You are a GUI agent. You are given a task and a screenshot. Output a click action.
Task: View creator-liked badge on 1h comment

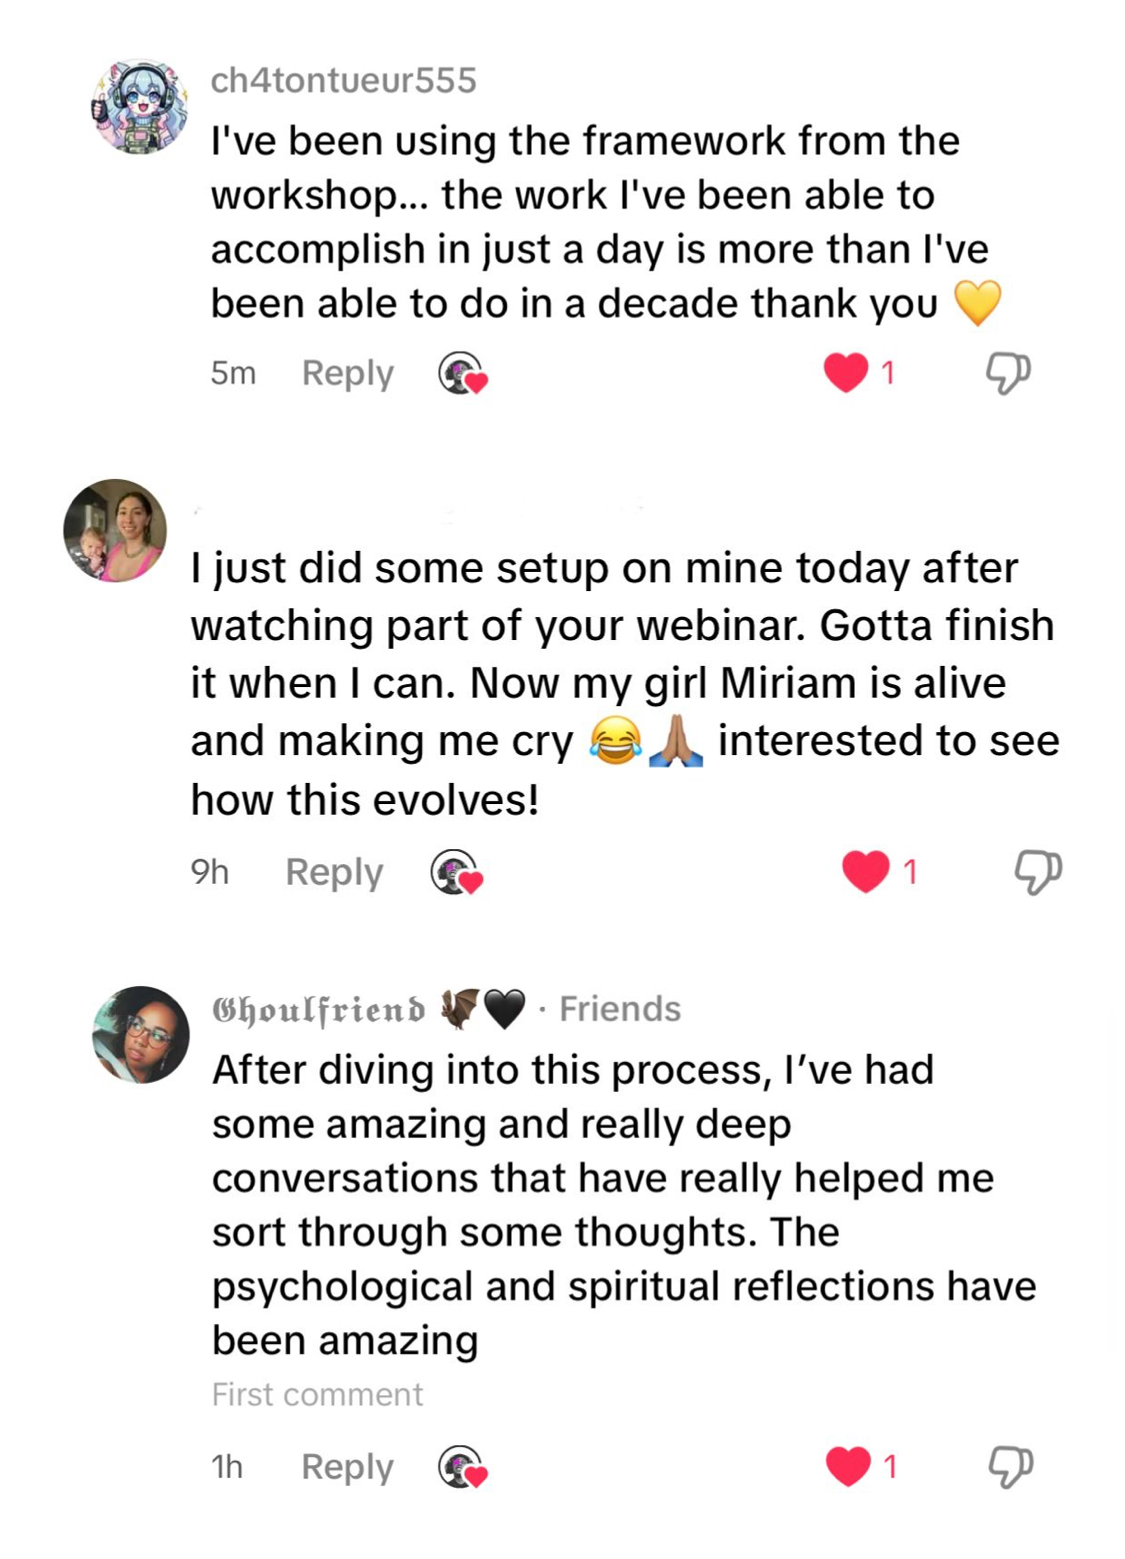pos(462,1466)
